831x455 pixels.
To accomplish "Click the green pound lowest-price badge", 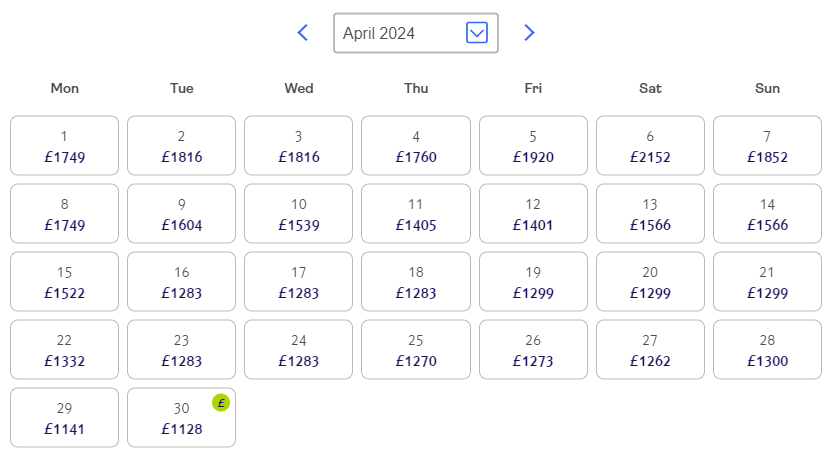I will [x=221, y=403].
